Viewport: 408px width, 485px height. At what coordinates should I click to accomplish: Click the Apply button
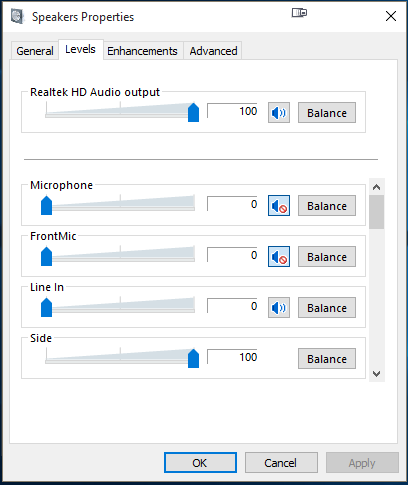point(362,463)
